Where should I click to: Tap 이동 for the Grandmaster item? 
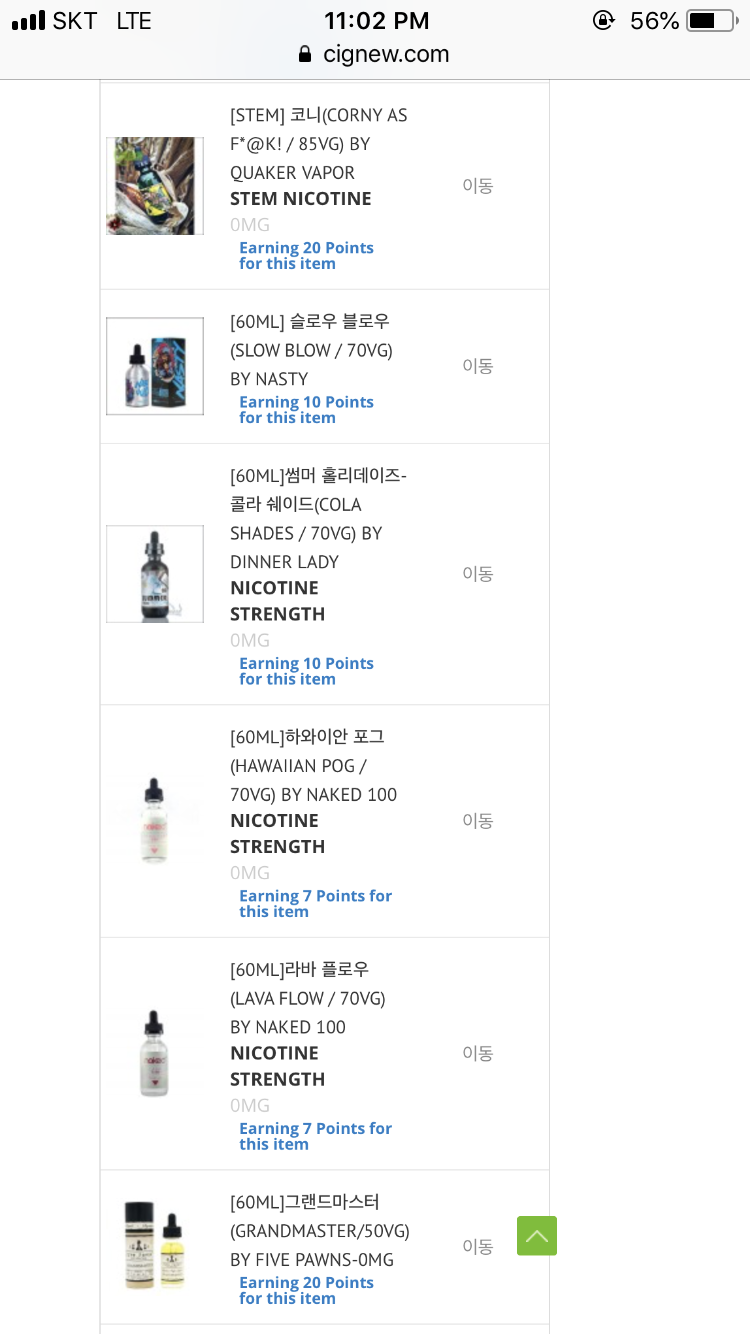click(477, 1246)
